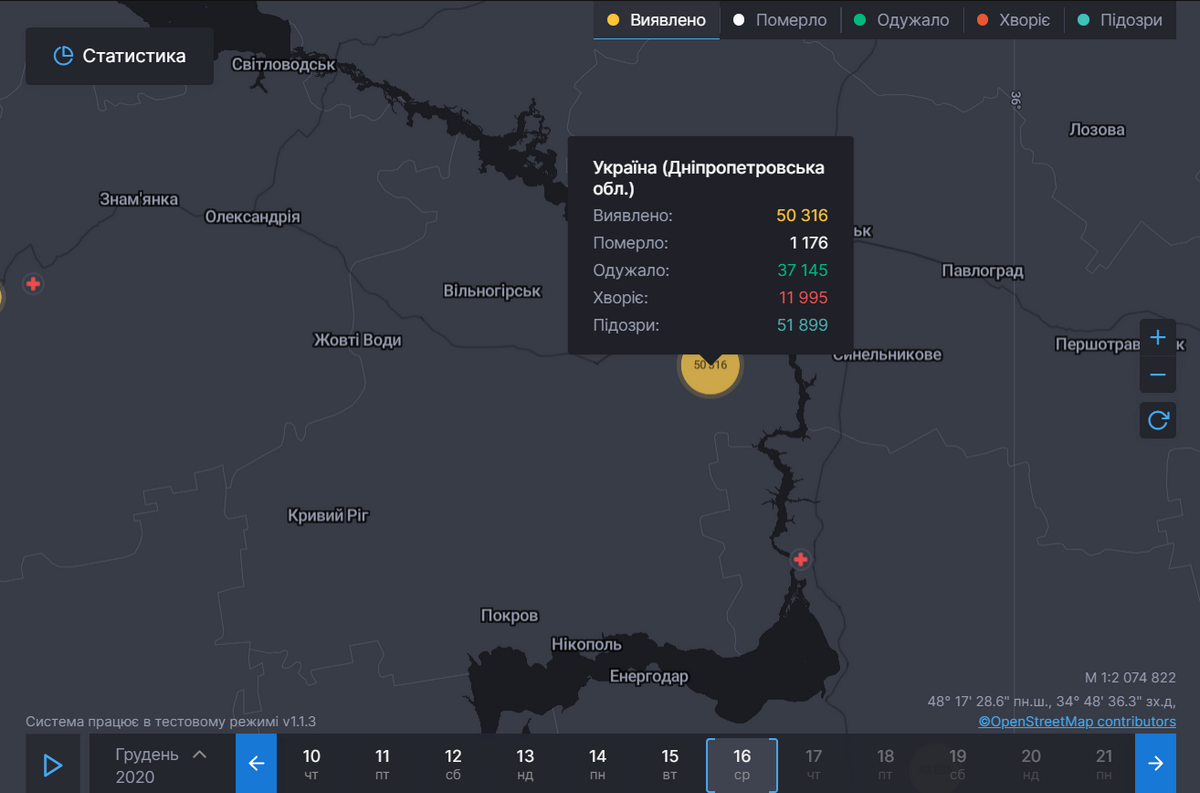
Task: Go to next dates with right arrow
Action: tap(1155, 764)
